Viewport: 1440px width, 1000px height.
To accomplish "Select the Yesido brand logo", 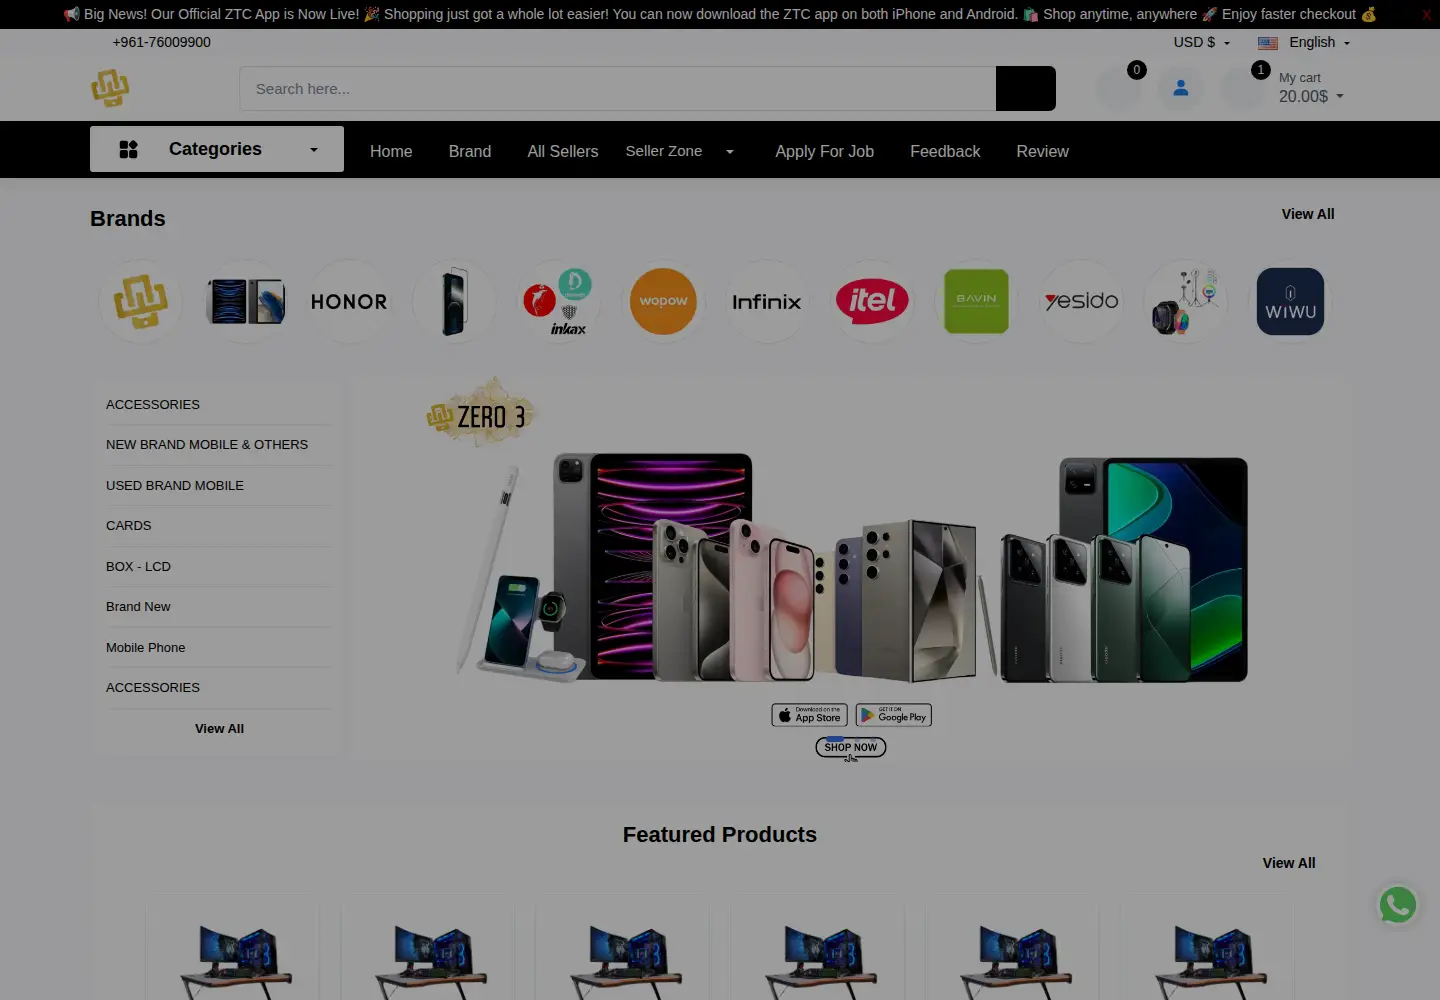I will point(1081,301).
